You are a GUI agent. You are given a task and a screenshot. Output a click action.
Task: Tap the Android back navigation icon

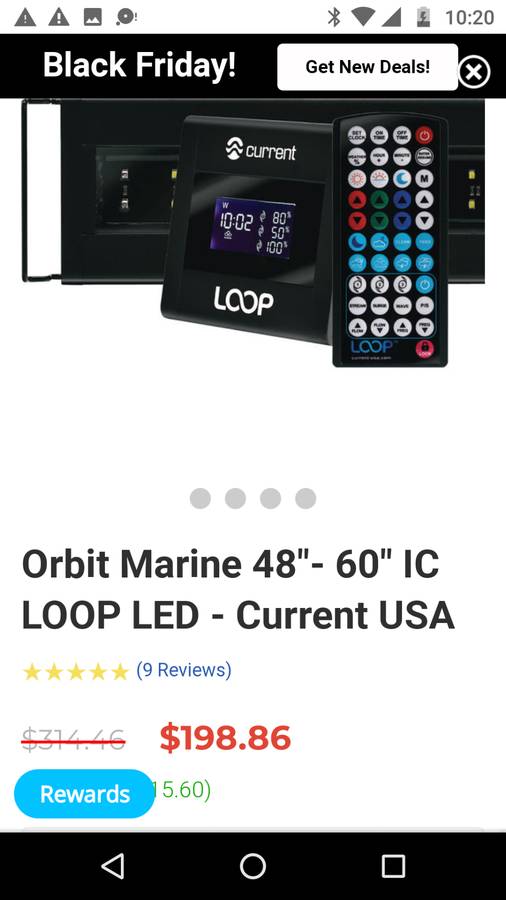(x=112, y=866)
